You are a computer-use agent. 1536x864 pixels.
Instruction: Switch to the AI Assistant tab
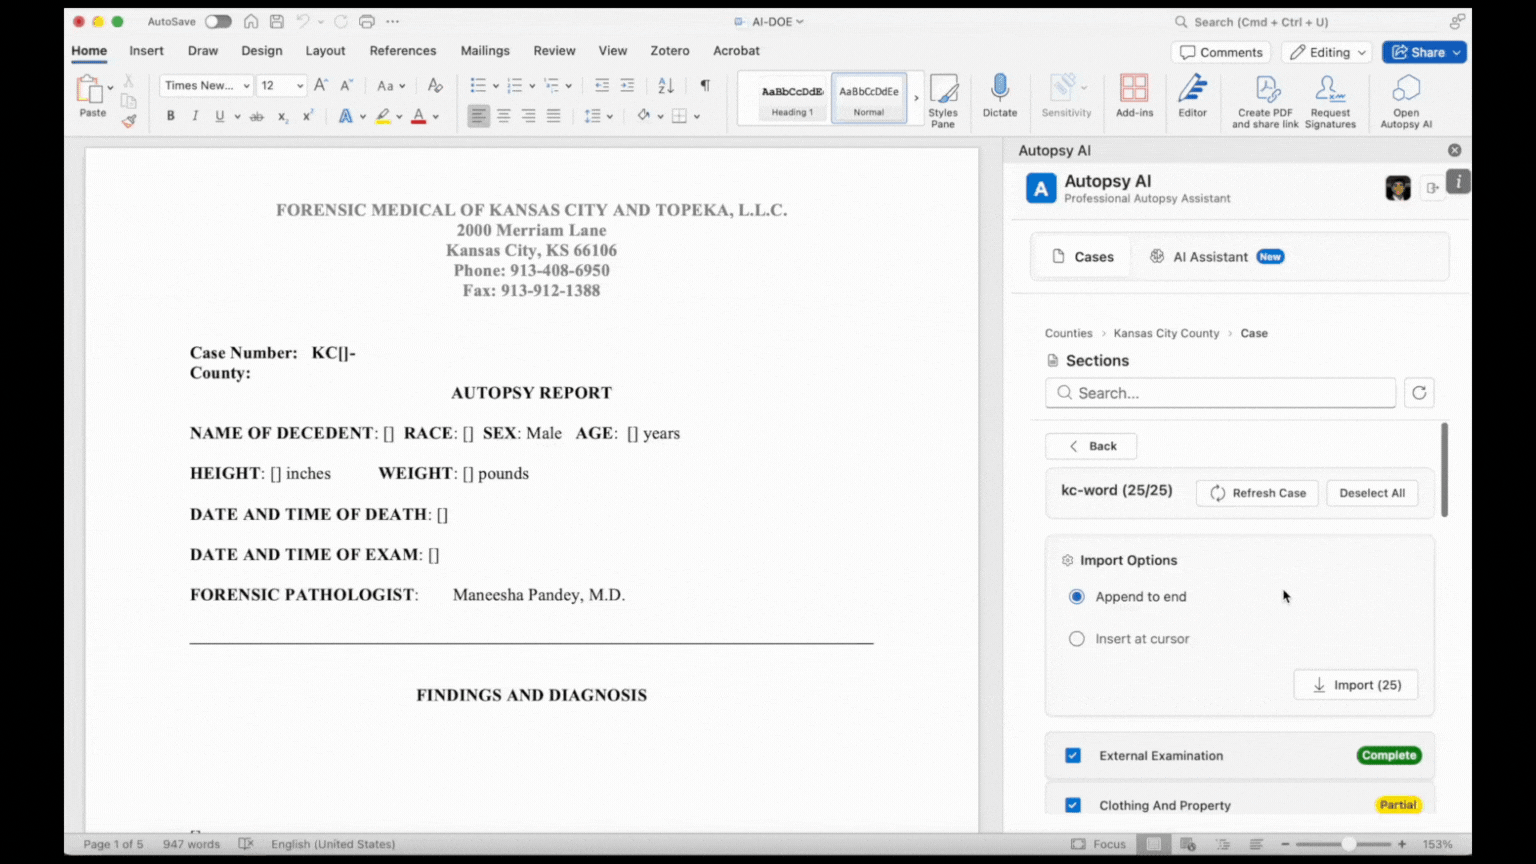click(x=1210, y=256)
